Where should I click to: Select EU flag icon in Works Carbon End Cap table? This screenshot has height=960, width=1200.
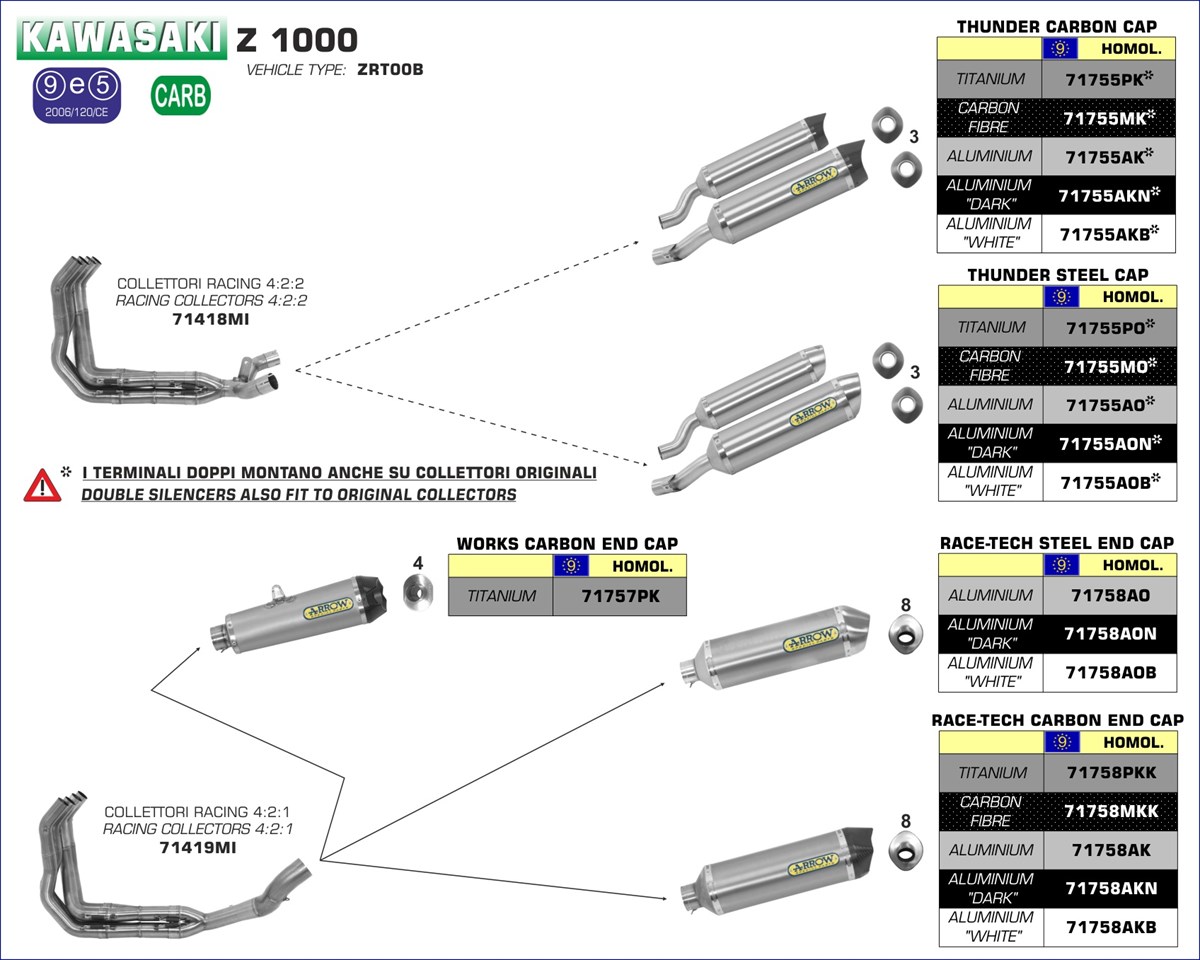coord(571,566)
